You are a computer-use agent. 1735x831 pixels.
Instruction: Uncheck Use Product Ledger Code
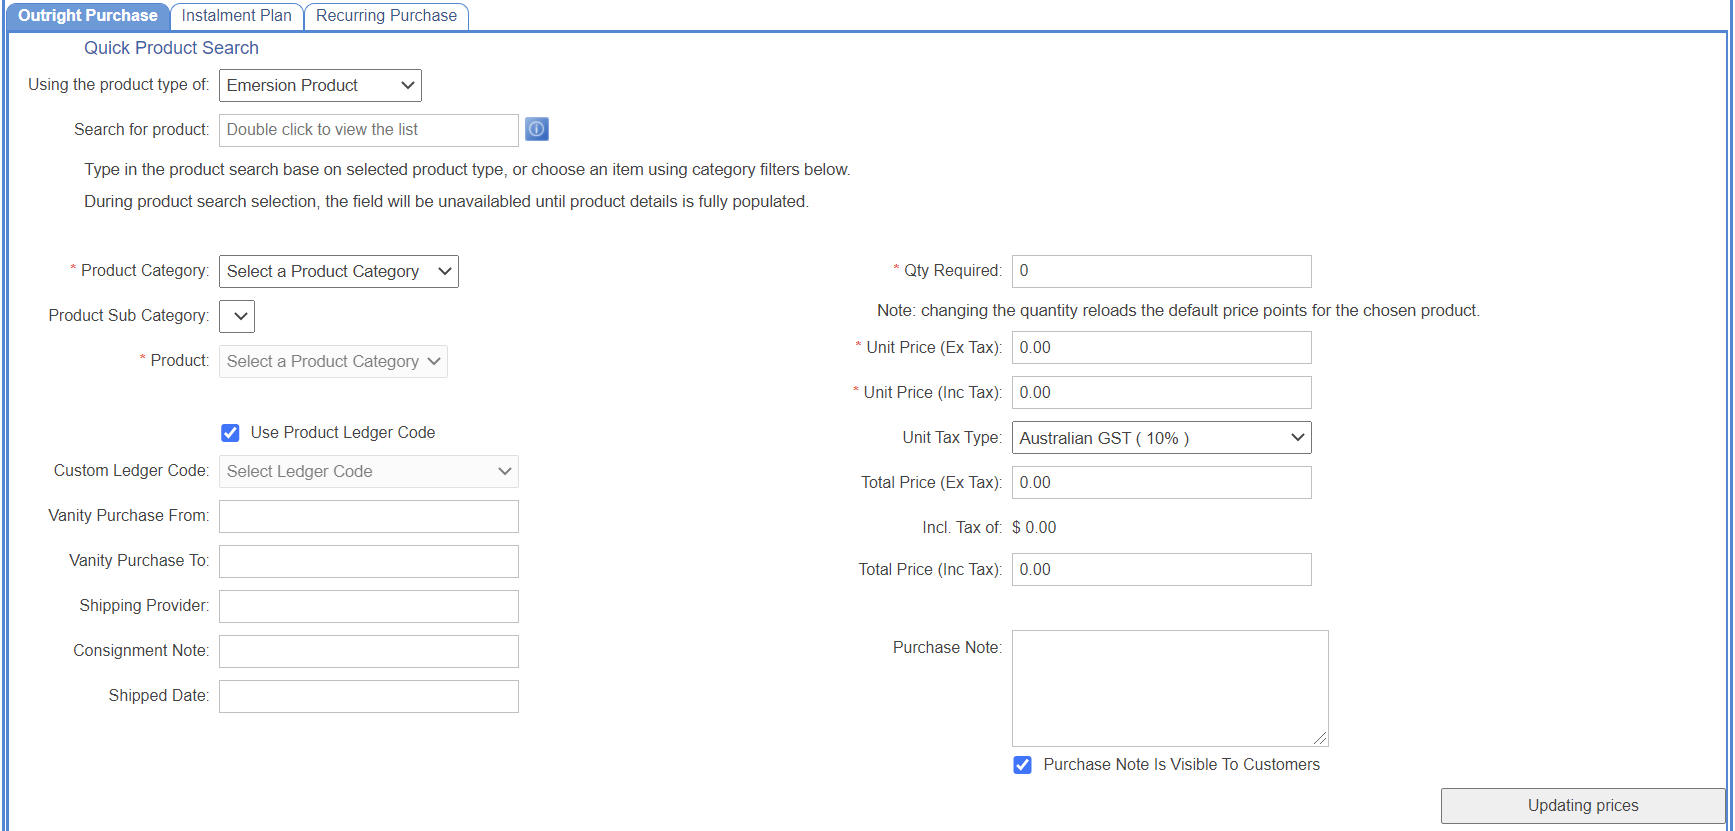pos(230,433)
